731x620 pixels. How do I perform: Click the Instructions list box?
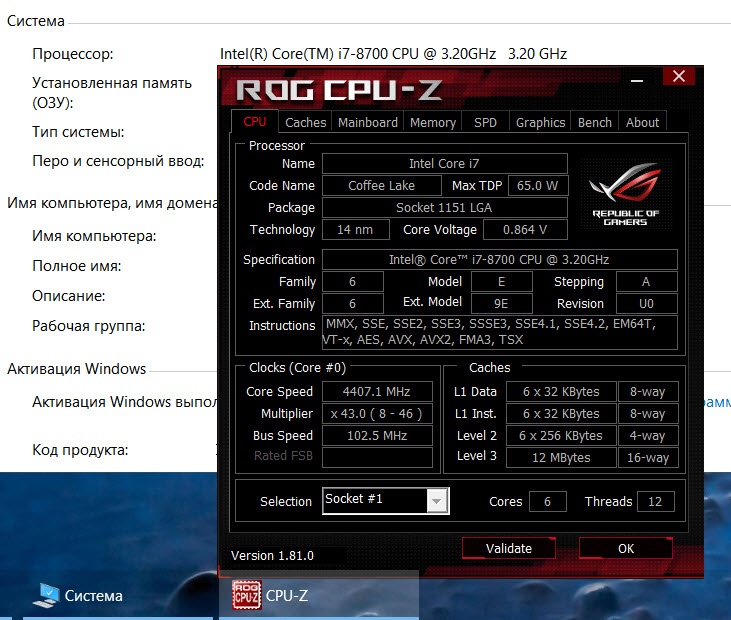(499, 332)
